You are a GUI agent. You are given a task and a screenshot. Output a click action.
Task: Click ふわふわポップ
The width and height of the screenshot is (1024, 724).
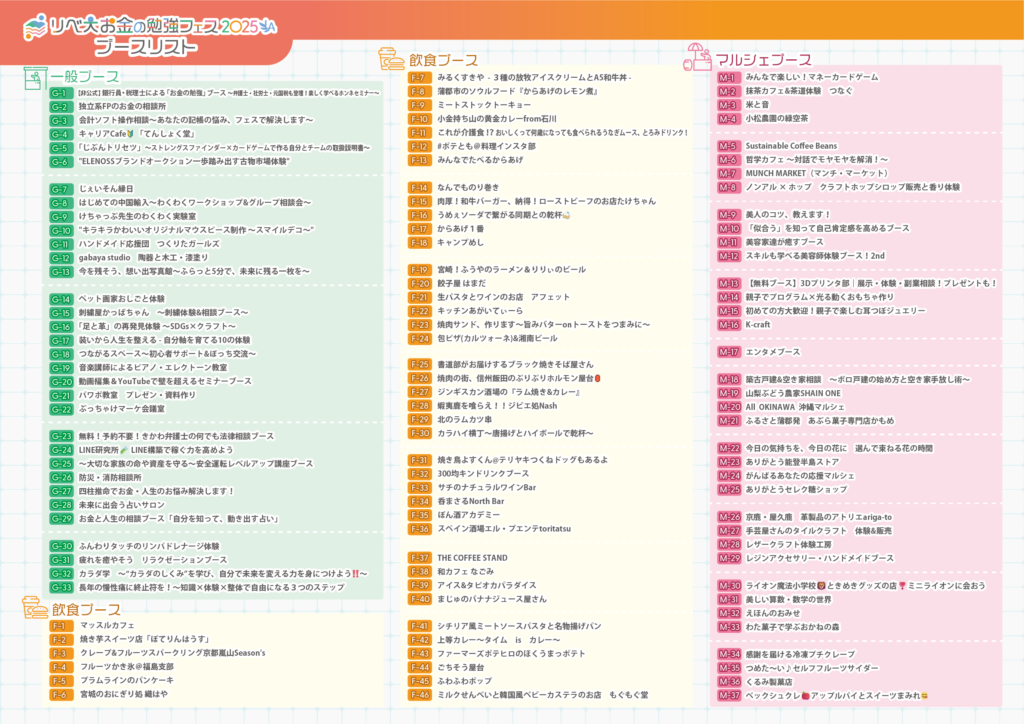pos(450,681)
